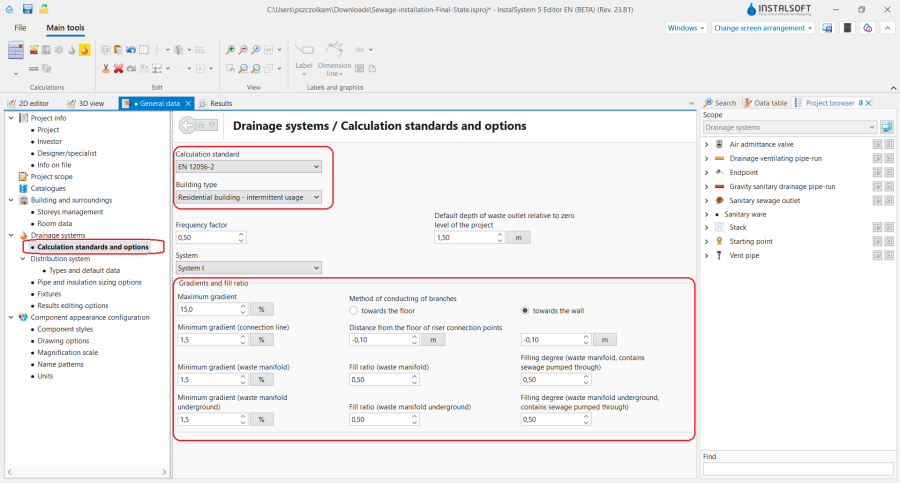Image resolution: width=900 pixels, height=483 pixels.
Task: Select Storeys management in the tree
Action: click(x=70, y=212)
